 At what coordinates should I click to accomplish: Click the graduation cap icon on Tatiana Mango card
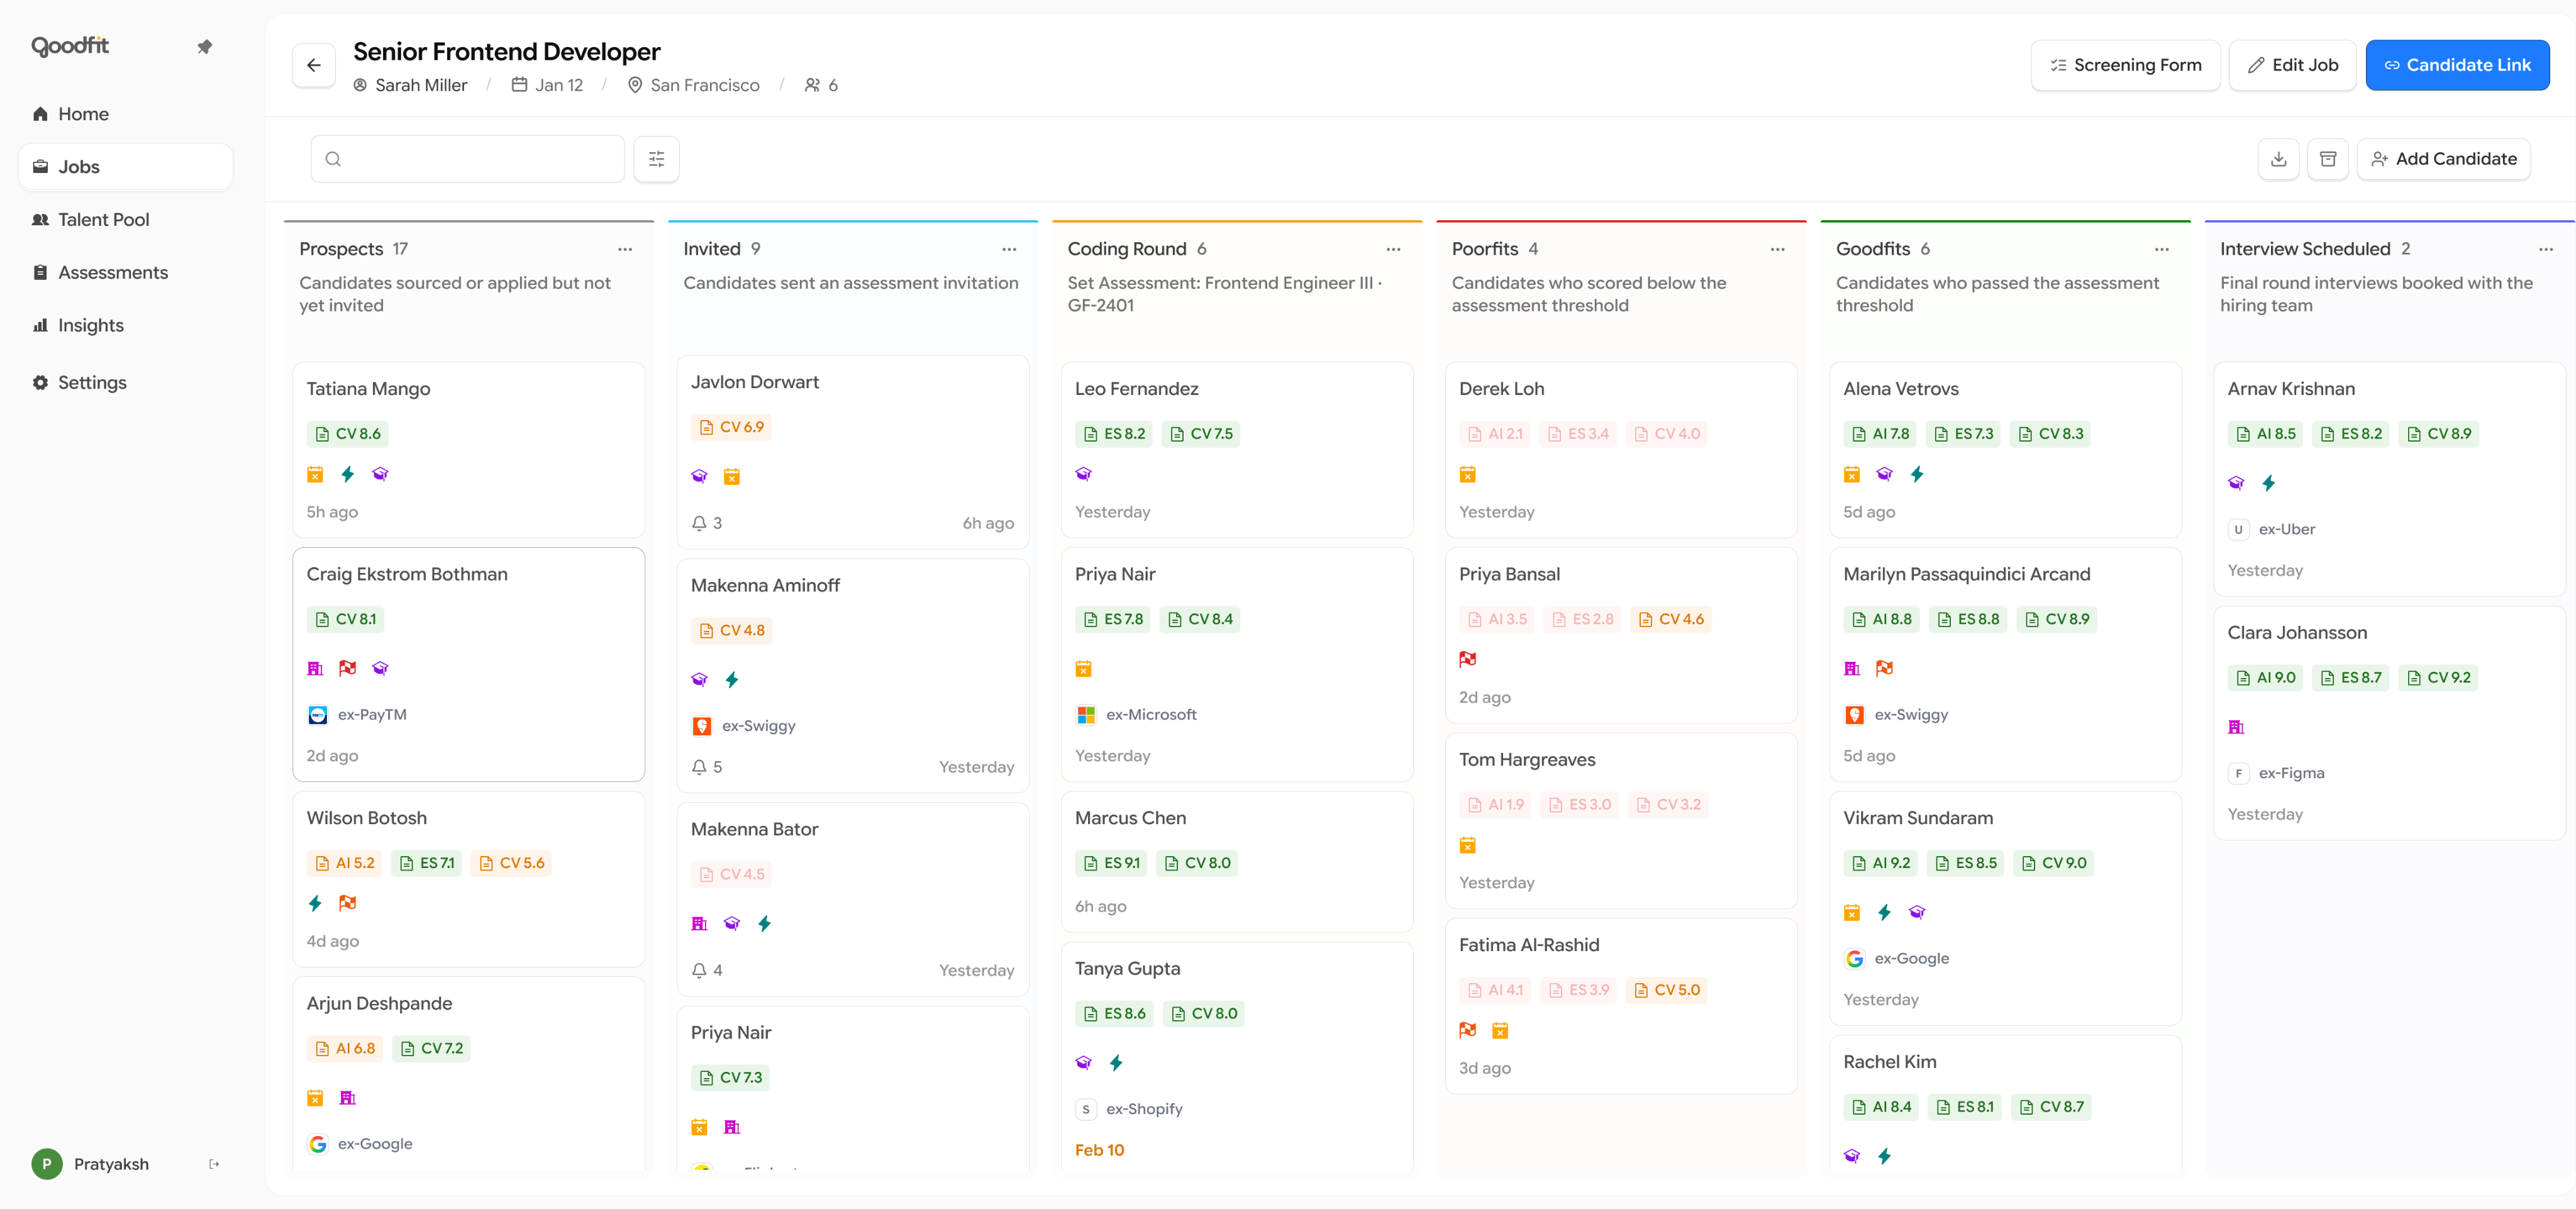tap(380, 474)
